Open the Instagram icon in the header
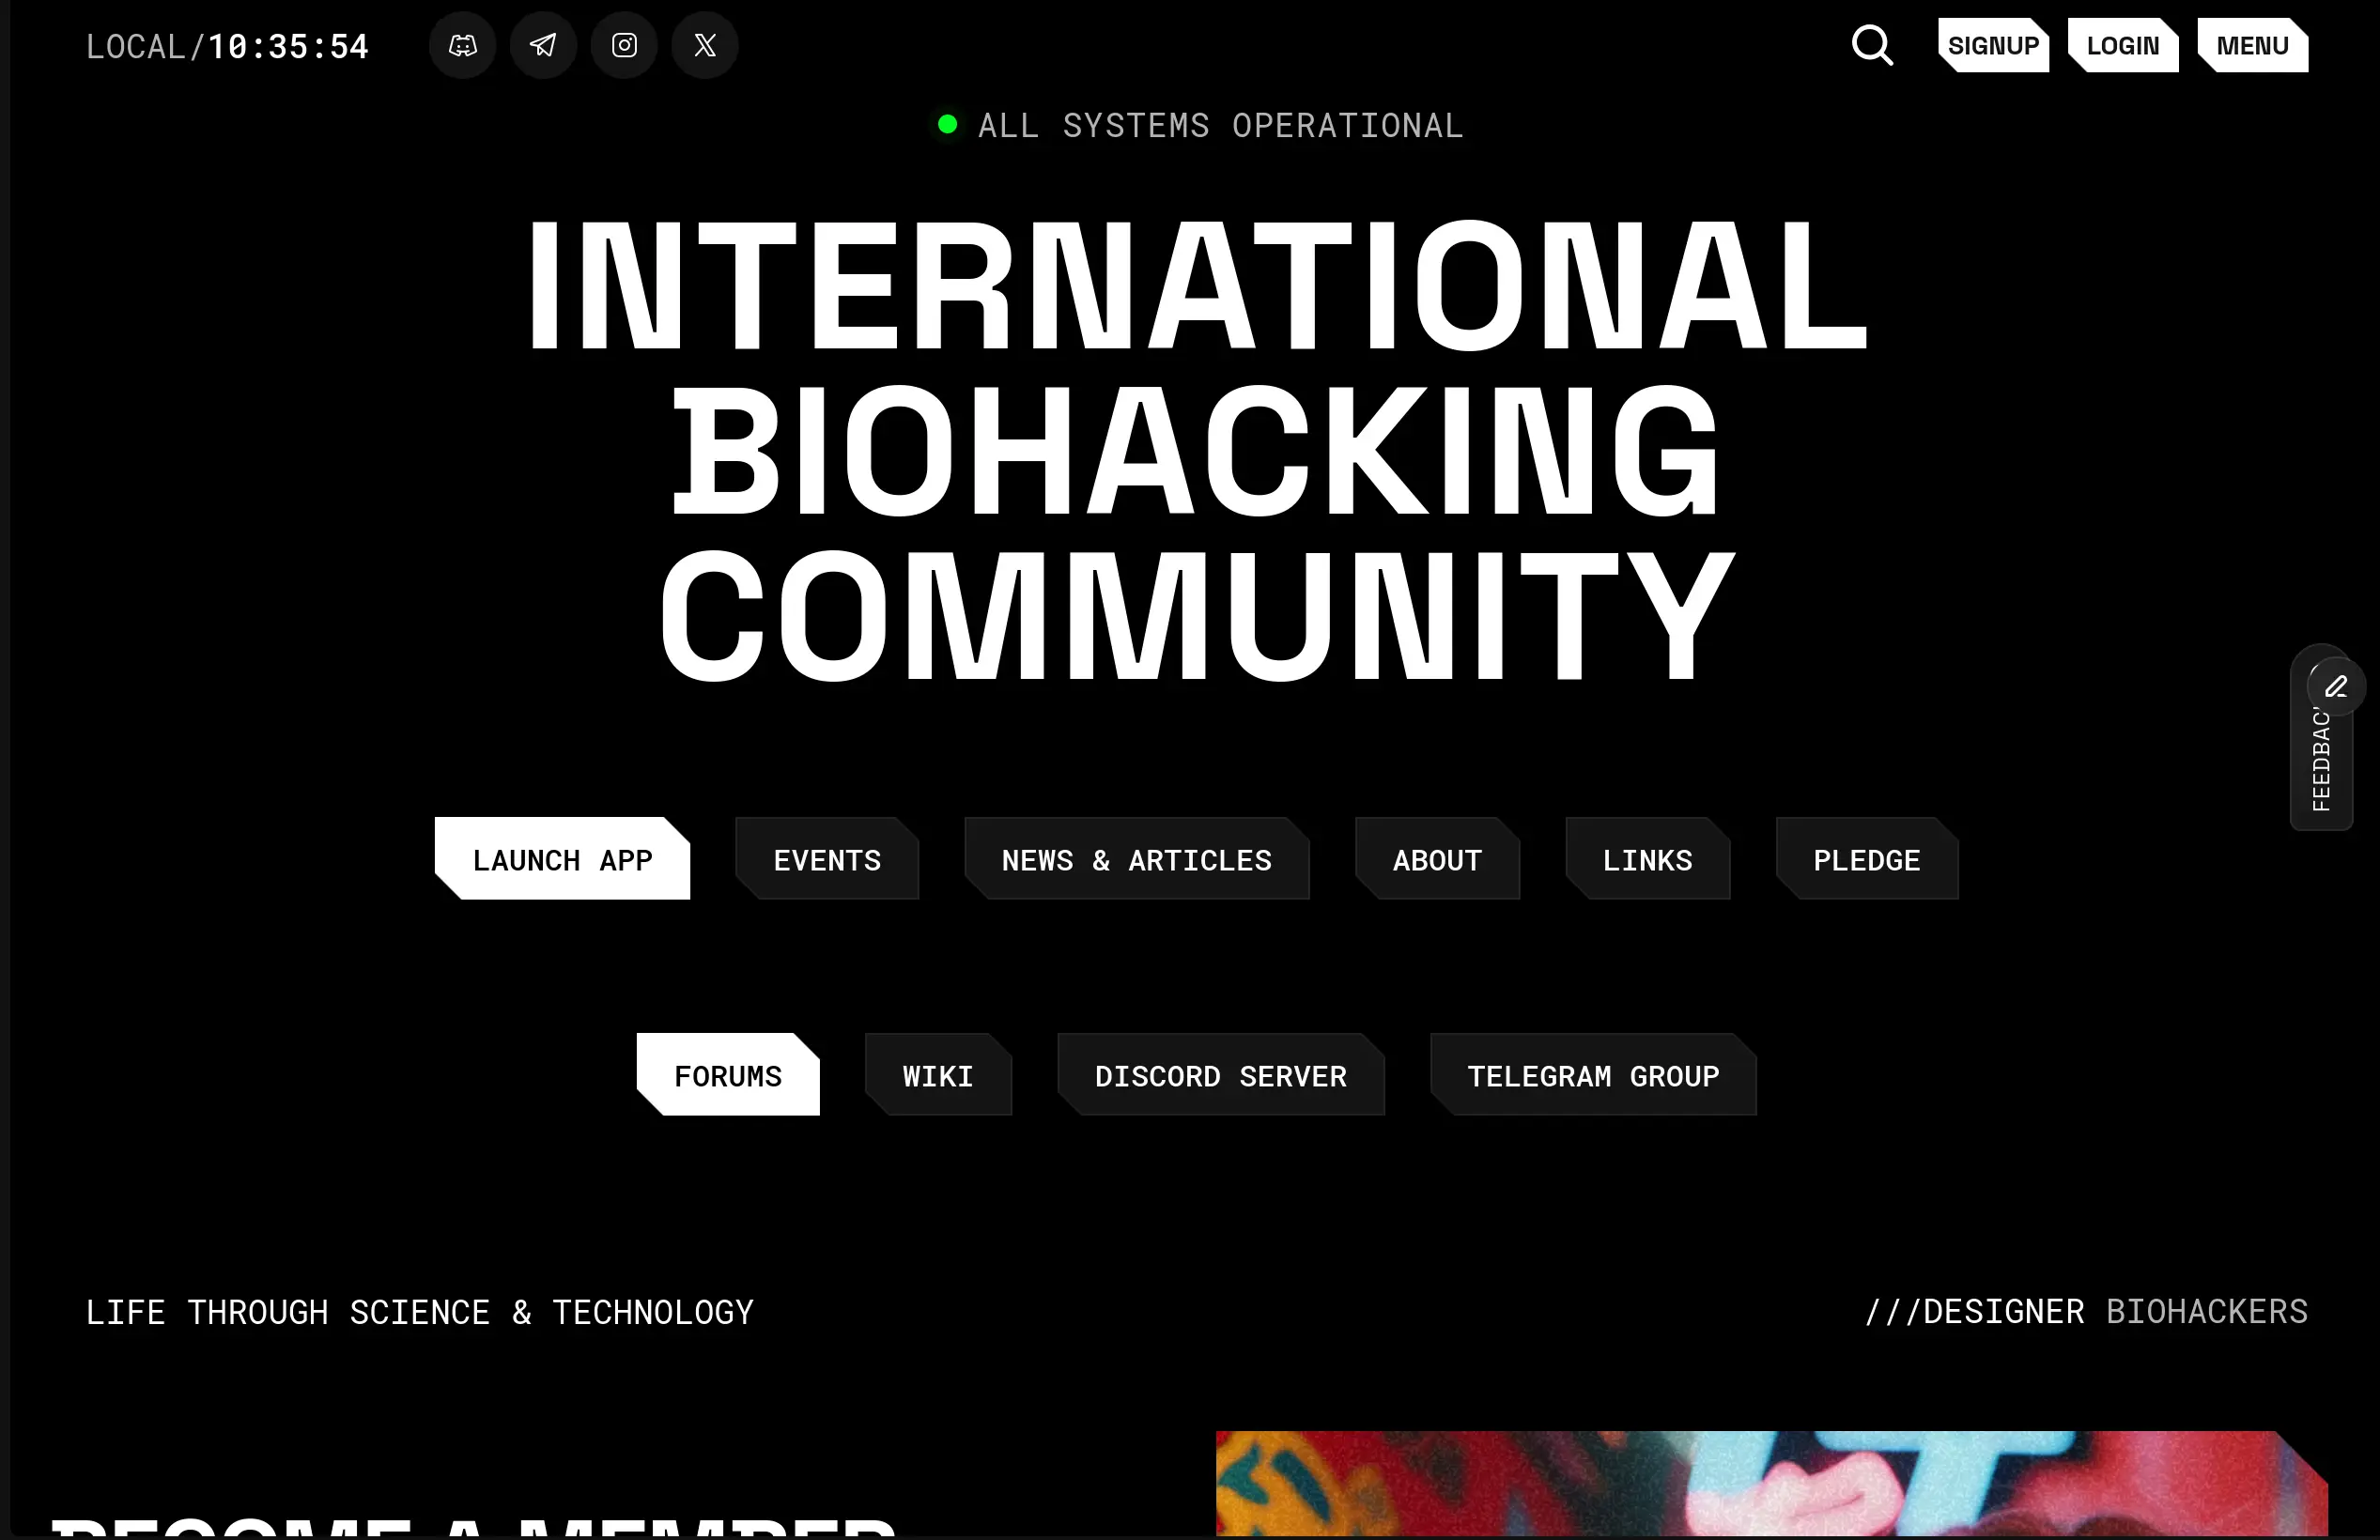The width and height of the screenshot is (2380, 1540). click(624, 45)
